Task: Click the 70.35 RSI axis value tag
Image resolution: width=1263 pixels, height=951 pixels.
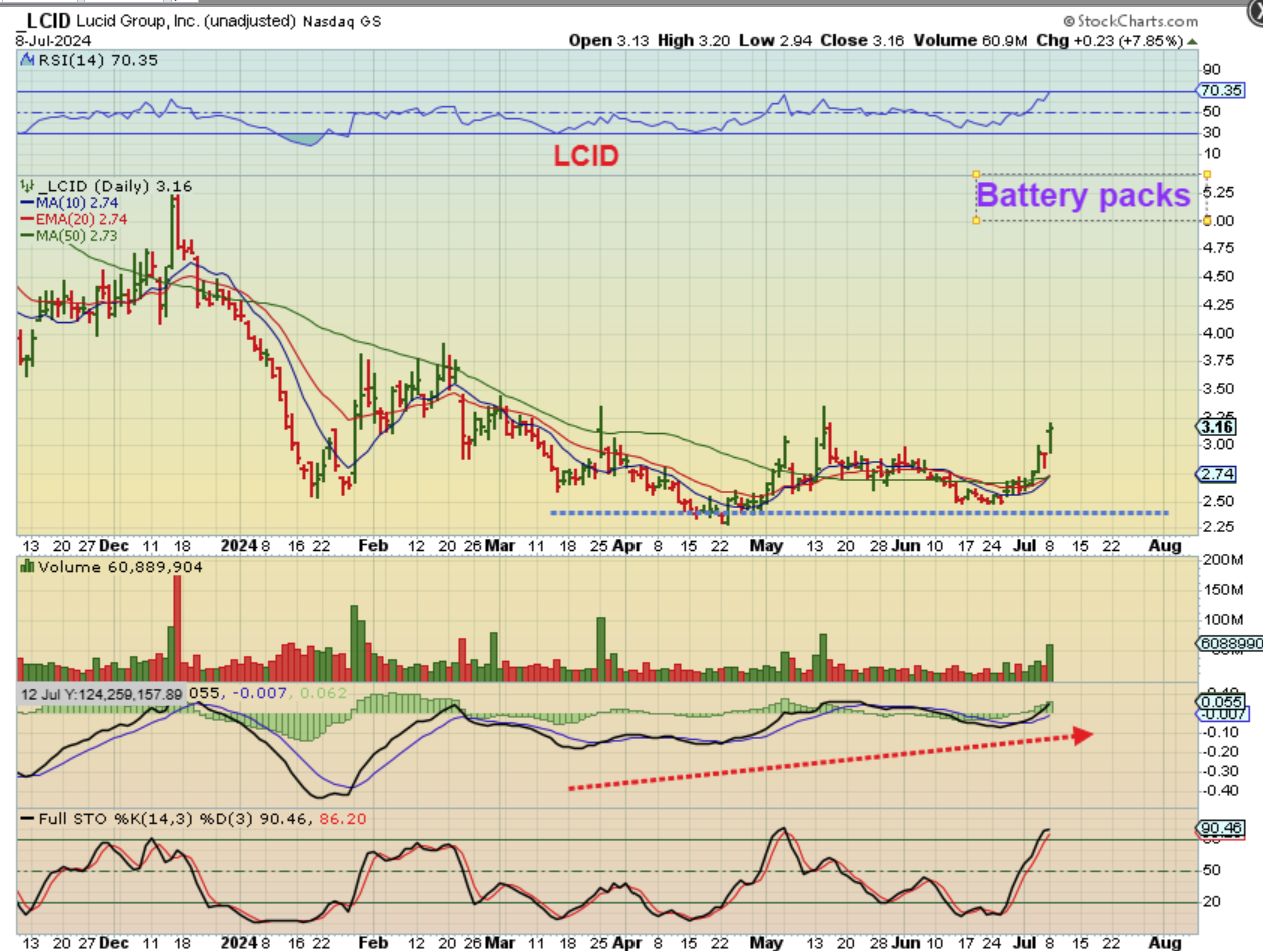Action: pos(1221,90)
